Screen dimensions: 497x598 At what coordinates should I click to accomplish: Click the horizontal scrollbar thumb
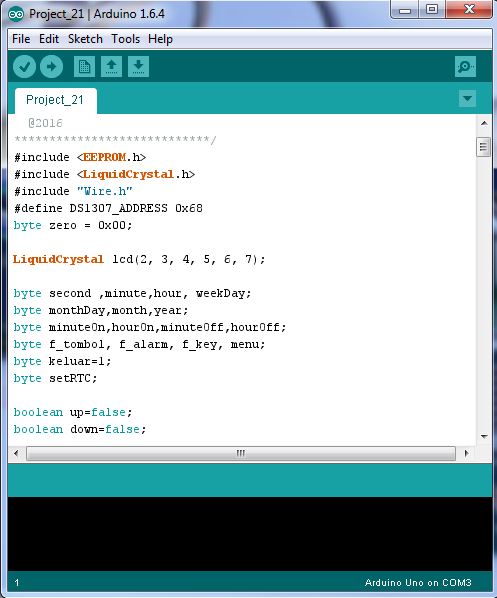[241, 453]
